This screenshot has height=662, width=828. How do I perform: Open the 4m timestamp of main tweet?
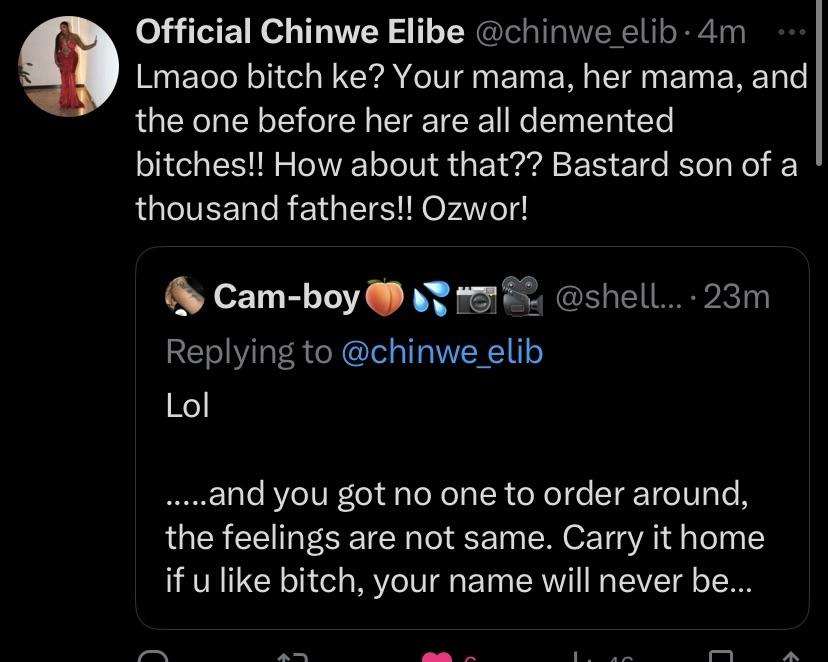coord(721,33)
